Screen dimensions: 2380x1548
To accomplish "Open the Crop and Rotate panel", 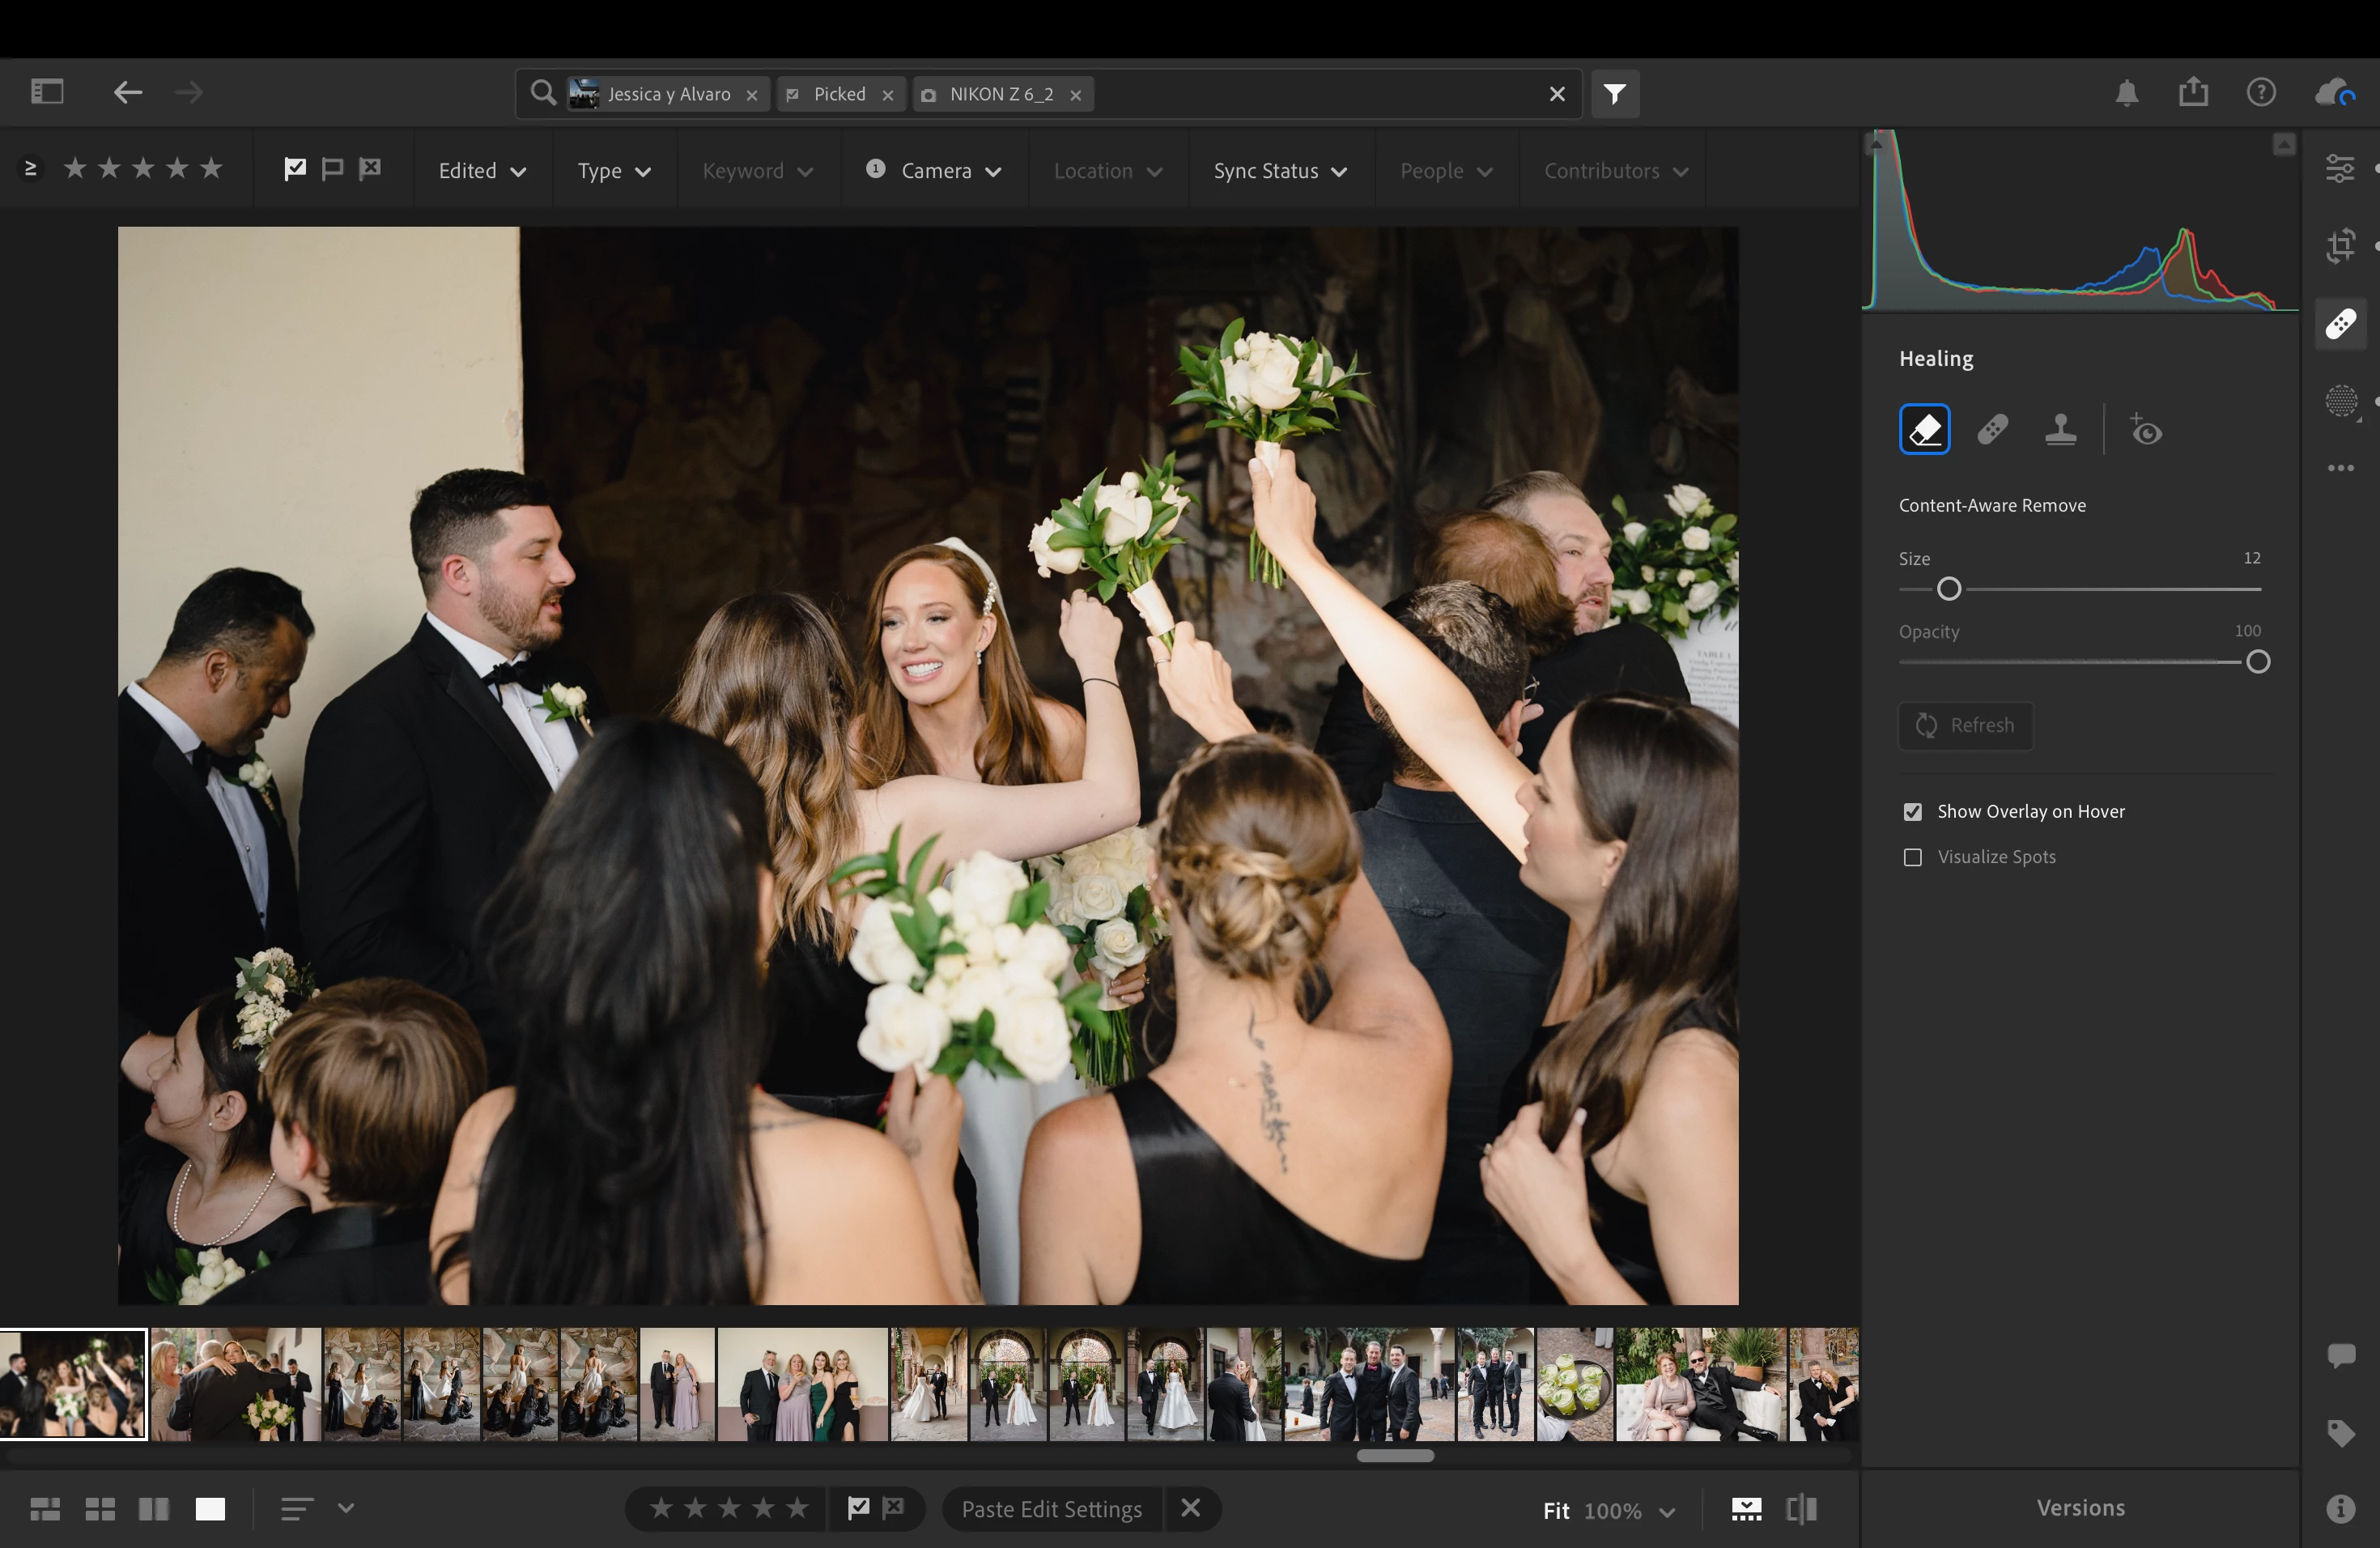I will pyautogui.click(x=2340, y=246).
